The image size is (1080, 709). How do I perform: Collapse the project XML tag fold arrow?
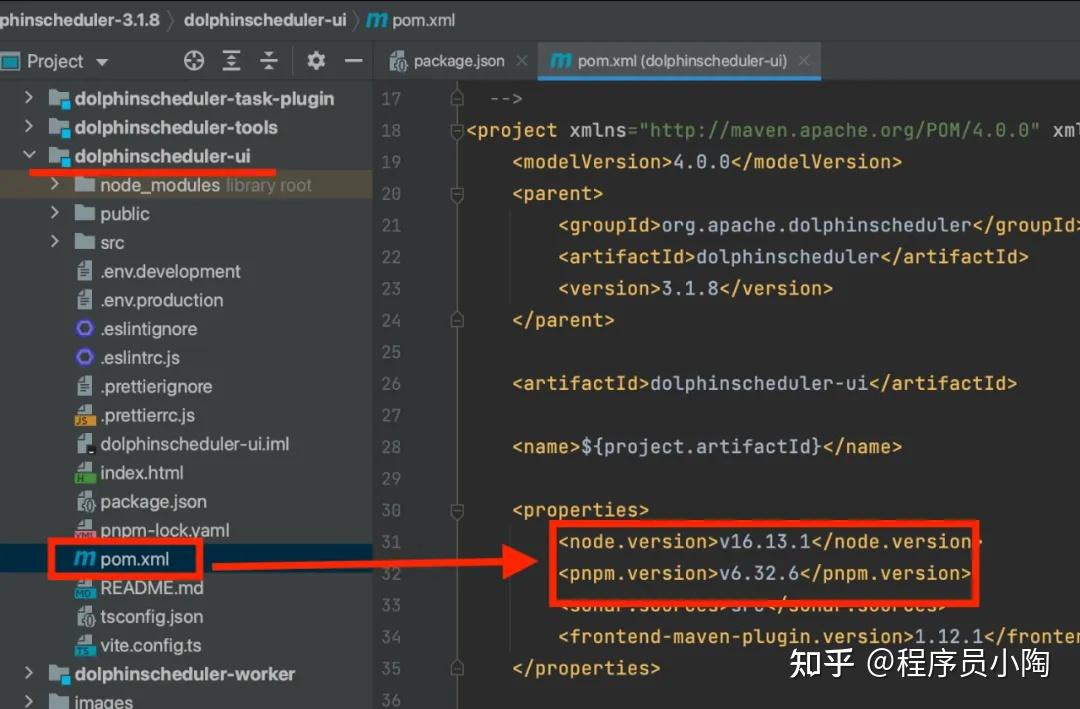457,129
